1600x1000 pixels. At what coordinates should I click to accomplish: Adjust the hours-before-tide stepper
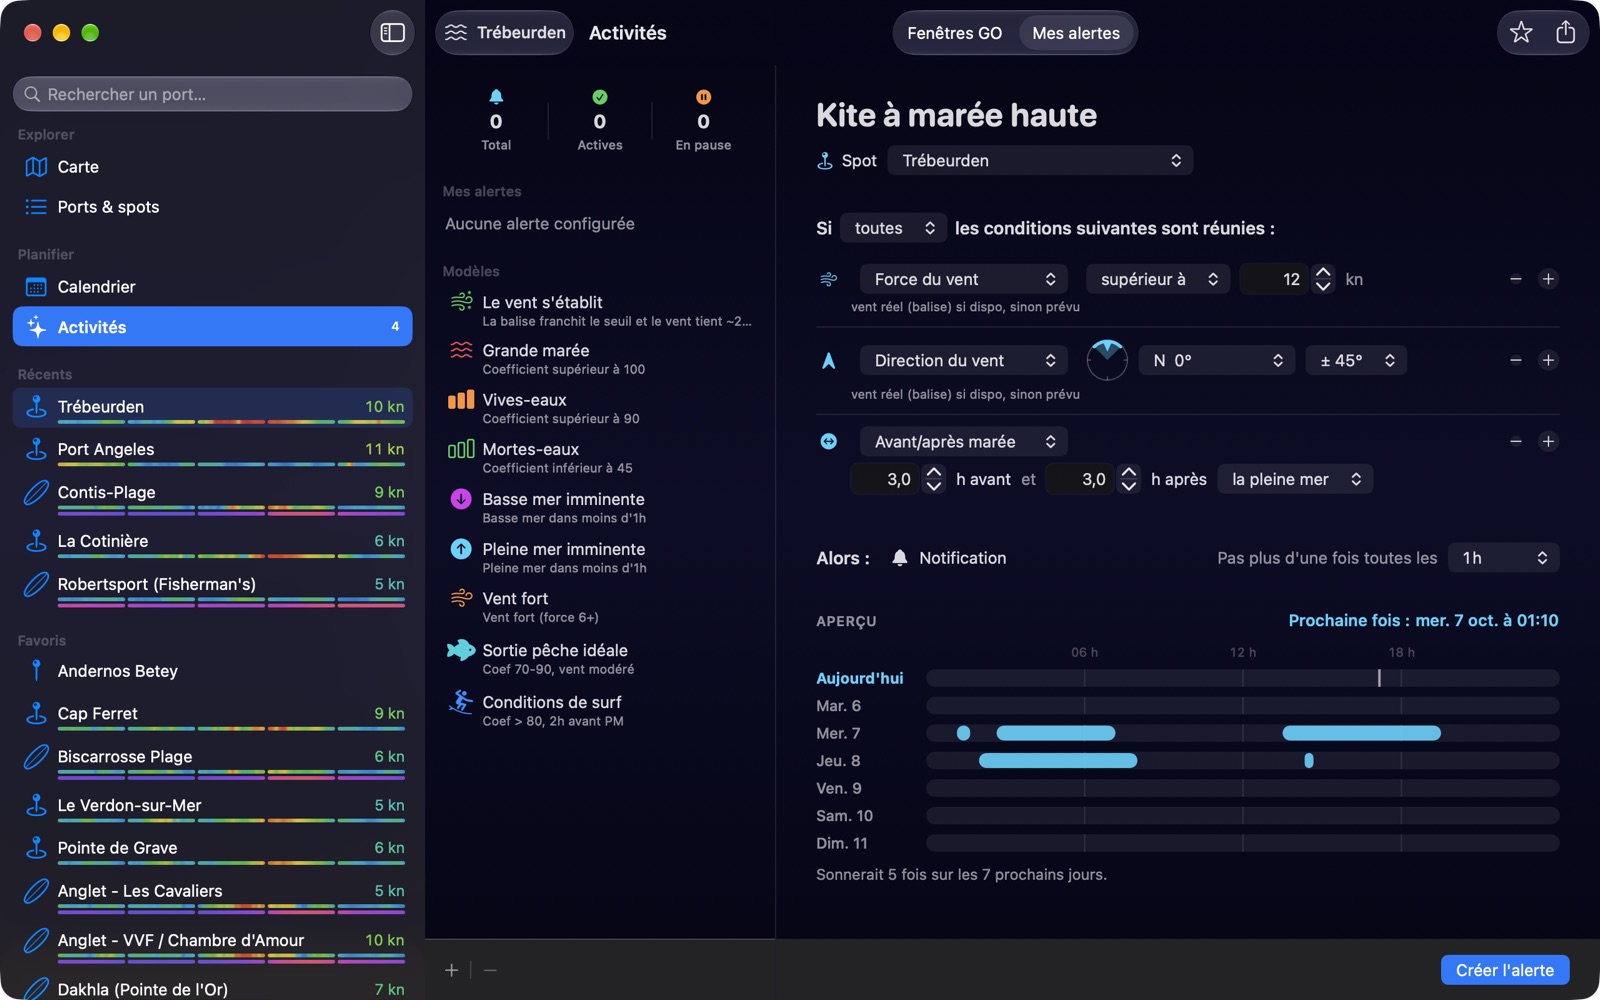933,479
